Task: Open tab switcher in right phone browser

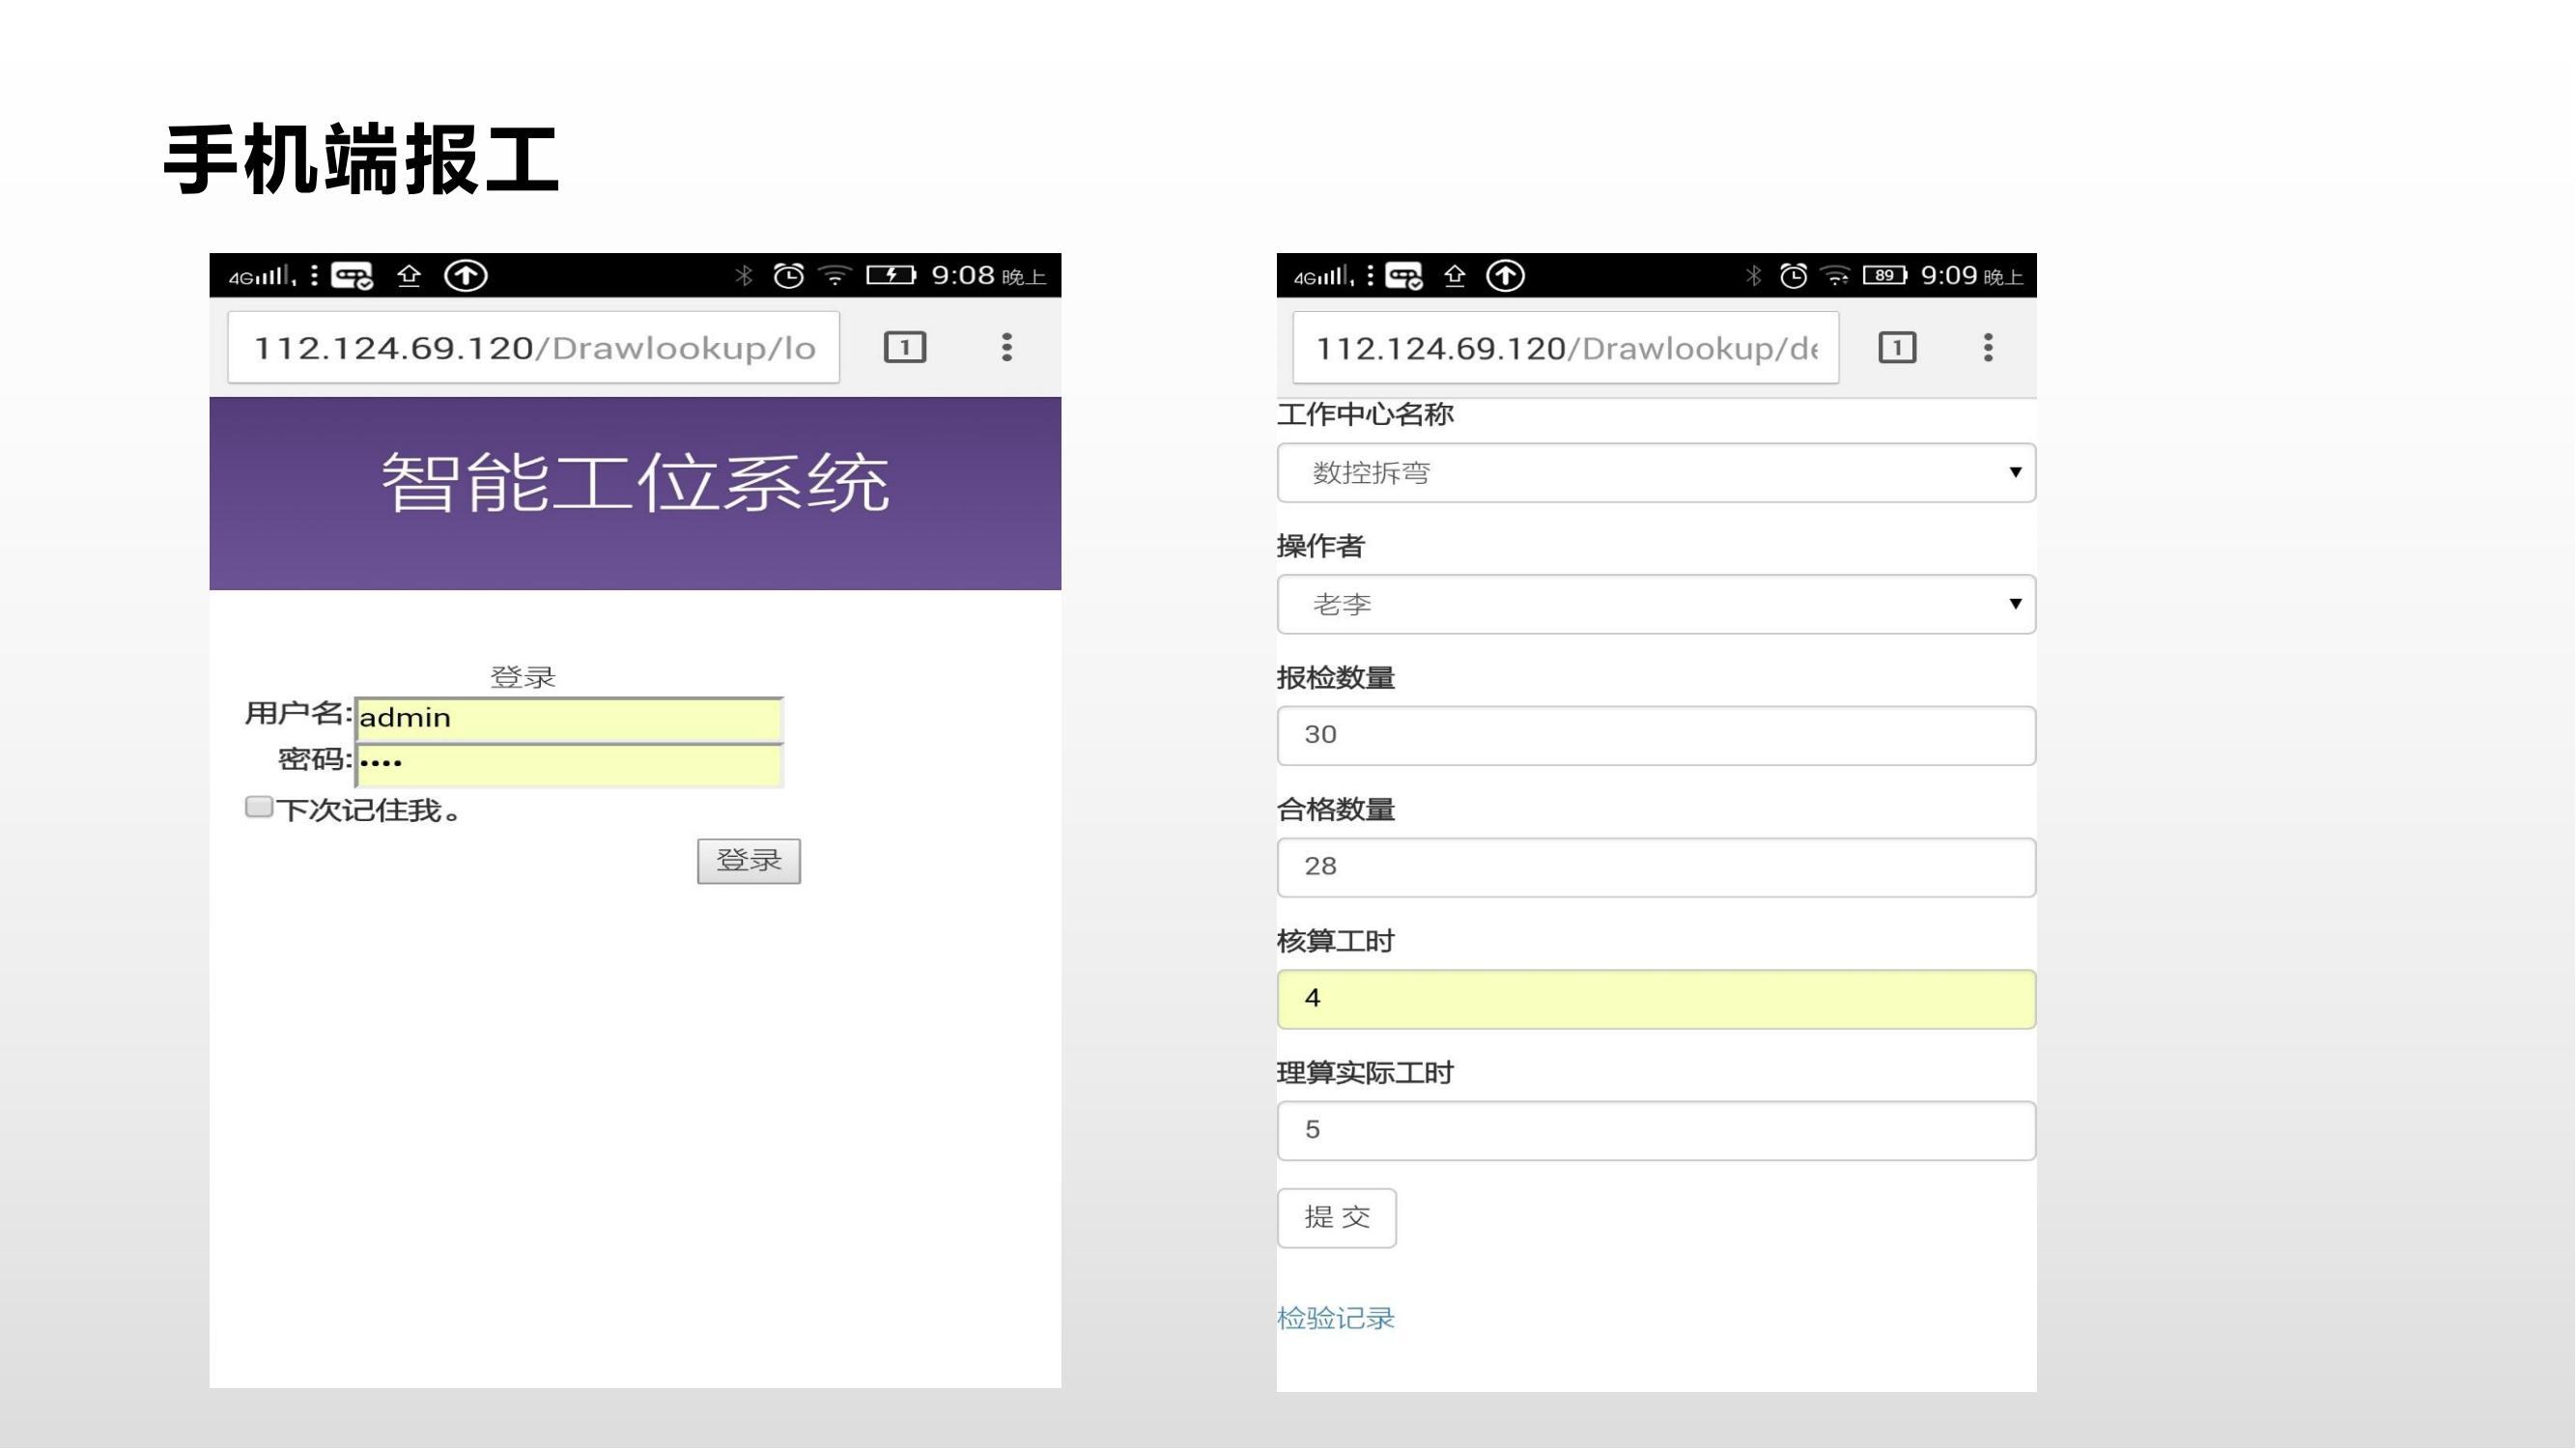Action: (x=1897, y=348)
